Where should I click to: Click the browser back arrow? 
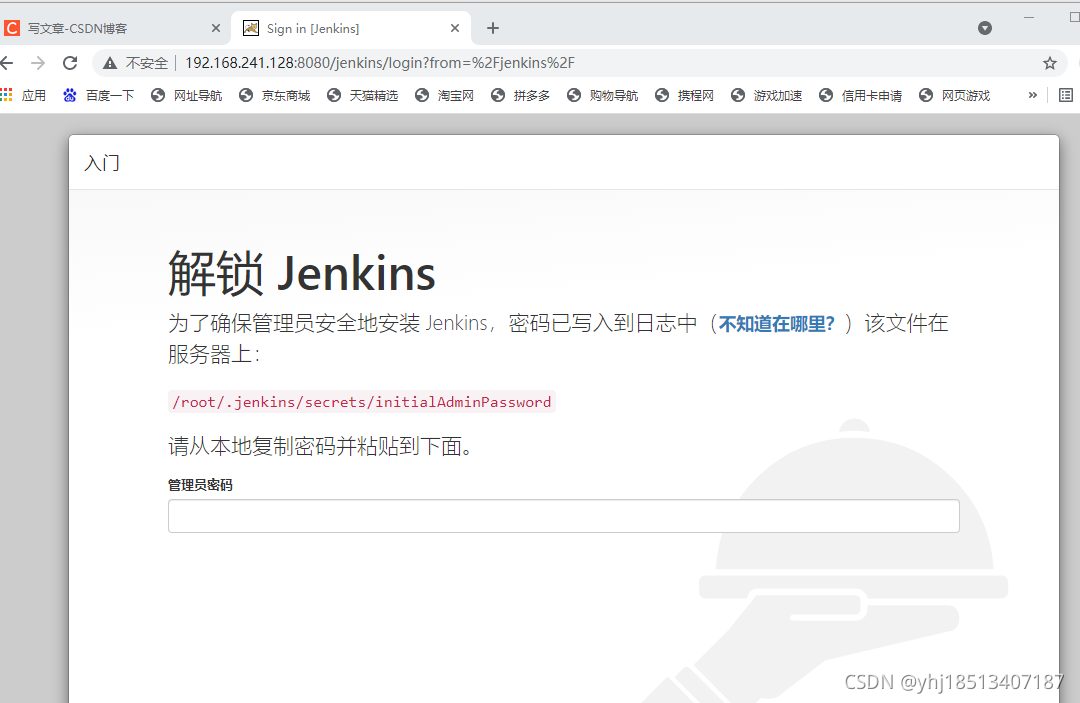pyautogui.click(x=8, y=63)
